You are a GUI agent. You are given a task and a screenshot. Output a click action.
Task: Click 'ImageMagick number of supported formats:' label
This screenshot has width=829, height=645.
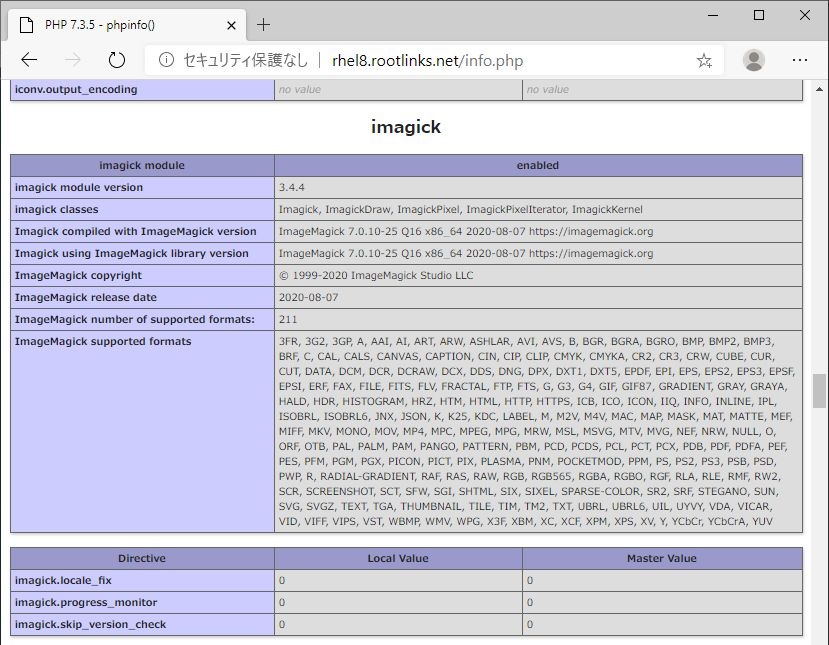pos(135,319)
